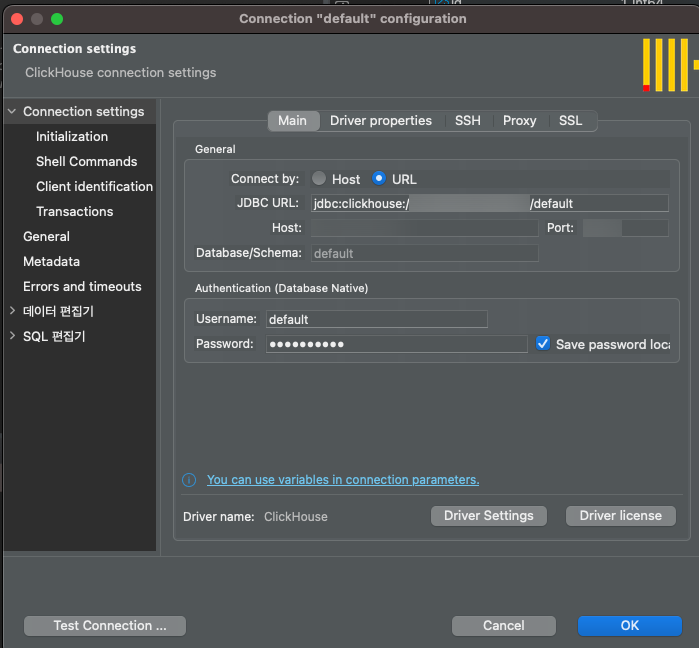Open the Proxy tab
The height and width of the screenshot is (648, 699).
point(519,121)
